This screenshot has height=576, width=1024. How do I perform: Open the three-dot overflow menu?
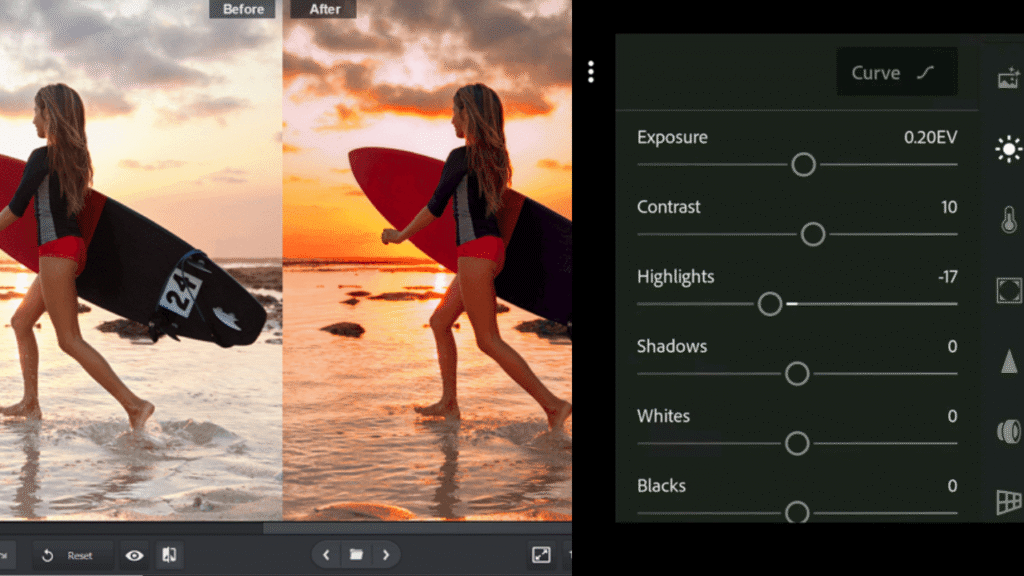click(591, 71)
